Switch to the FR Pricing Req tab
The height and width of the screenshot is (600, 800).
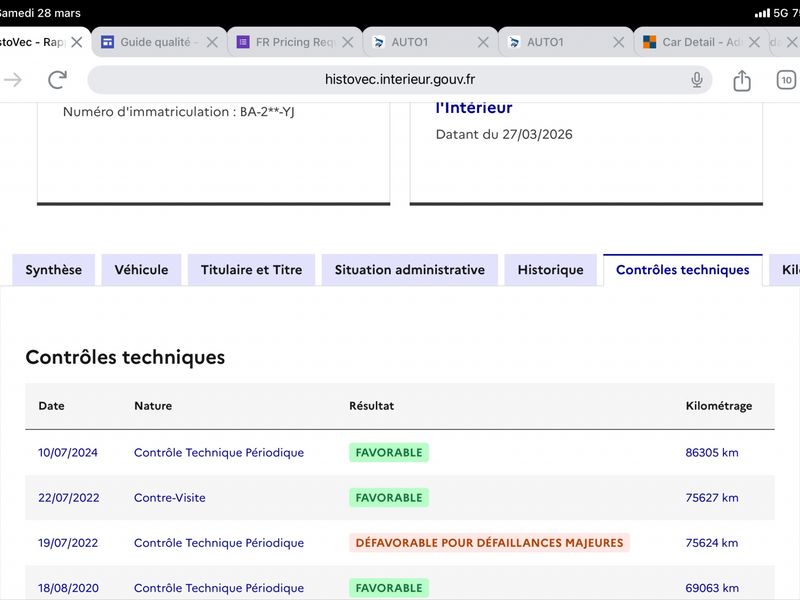coord(294,42)
